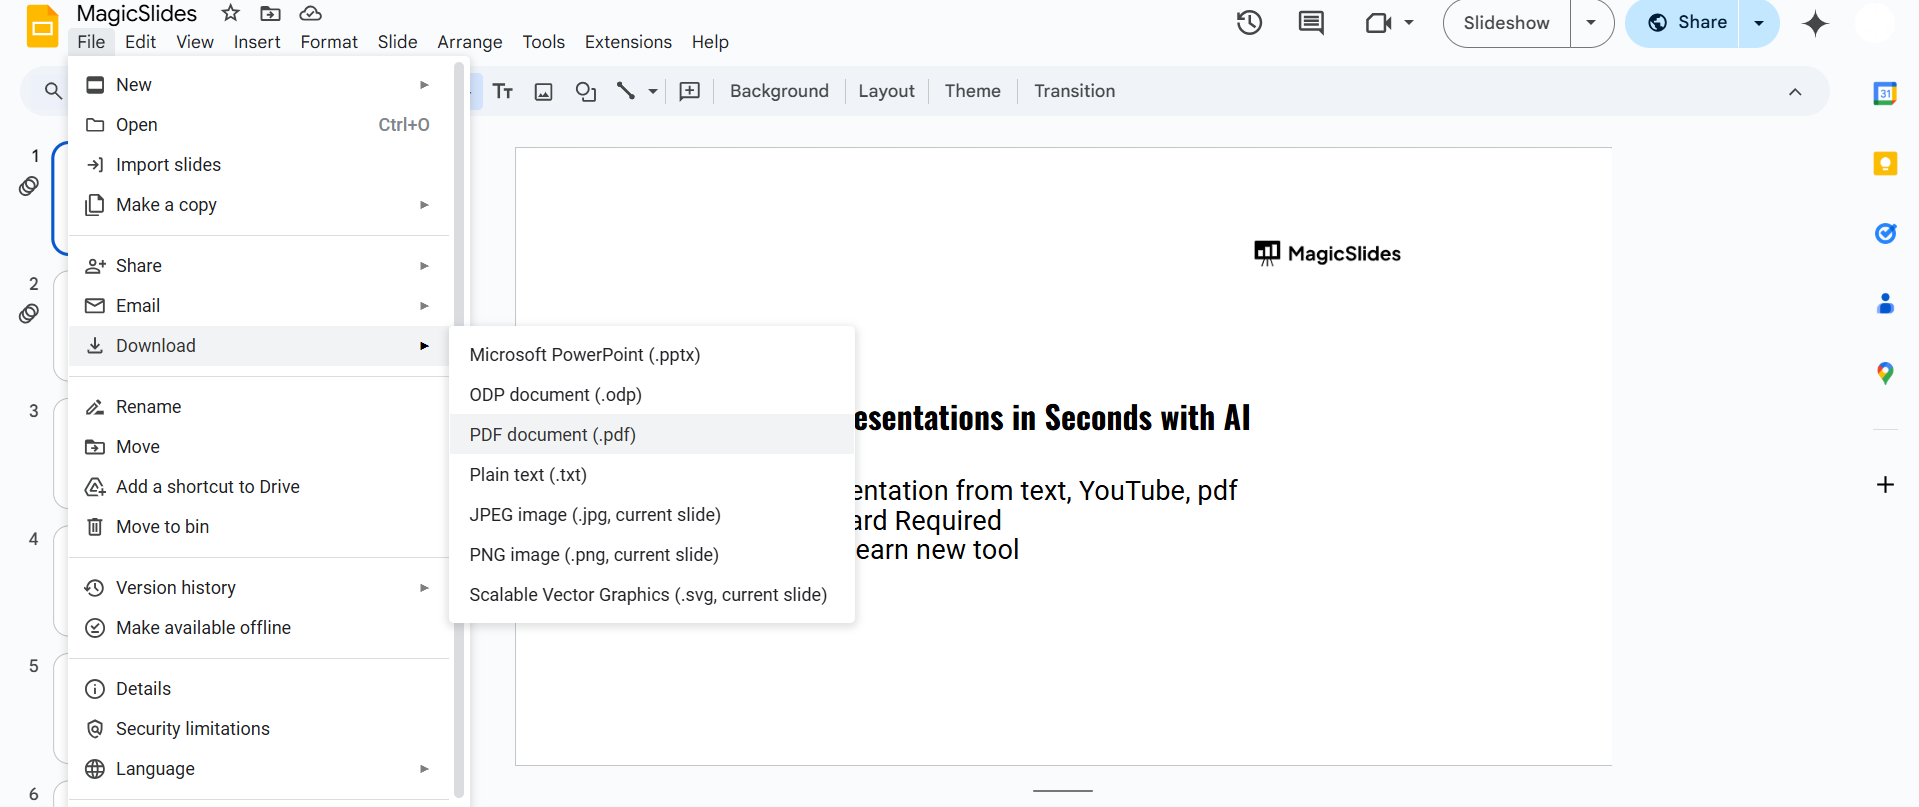Open Google Keep side panel
Screen dimensions: 1919x807
1885,163
